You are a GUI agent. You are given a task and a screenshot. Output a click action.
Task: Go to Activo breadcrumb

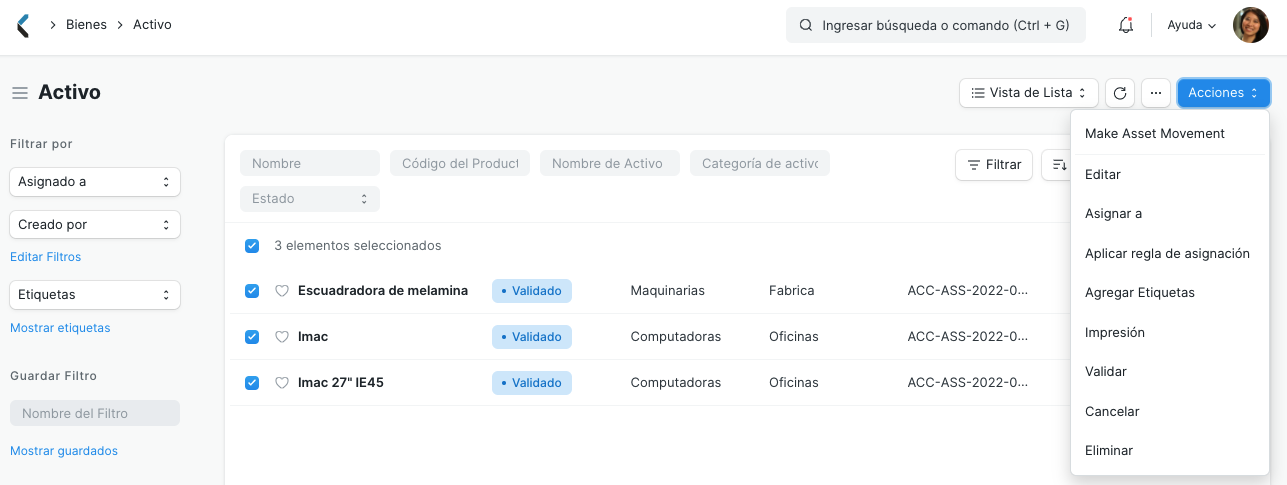tap(152, 25)
